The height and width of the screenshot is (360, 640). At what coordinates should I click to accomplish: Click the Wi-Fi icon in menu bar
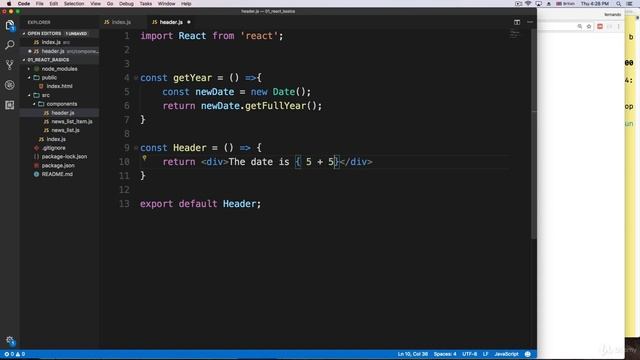coord(528,4)
